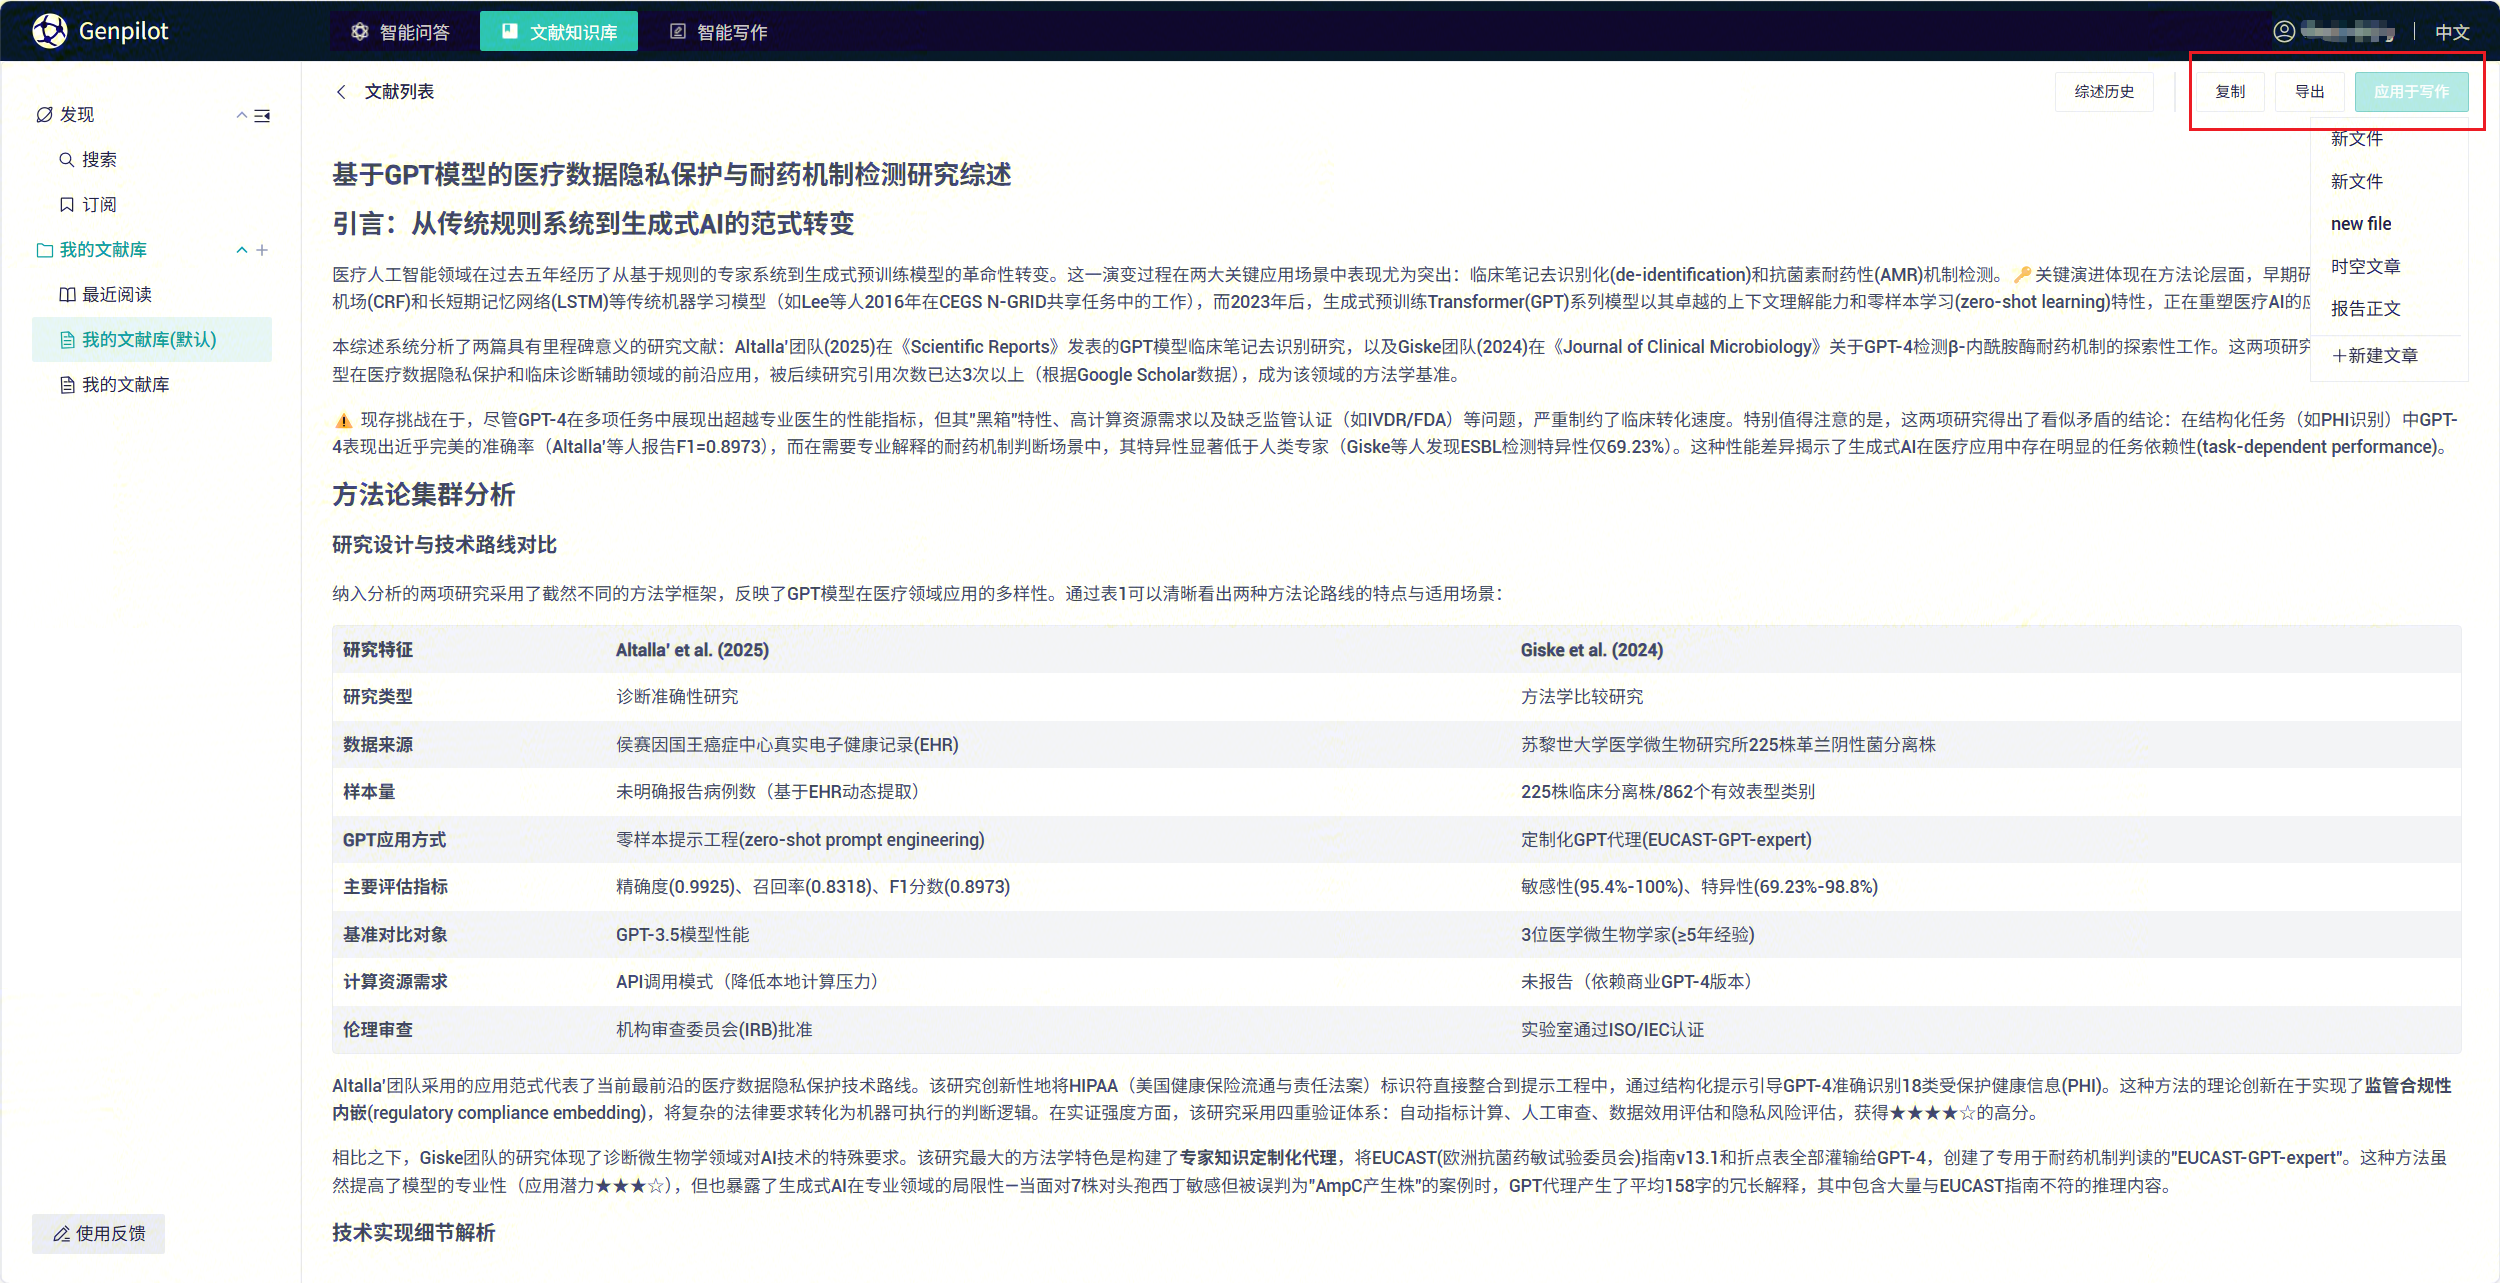
Task: Click the plus icon beside 我的文献库
Action: tap(262, 250)
